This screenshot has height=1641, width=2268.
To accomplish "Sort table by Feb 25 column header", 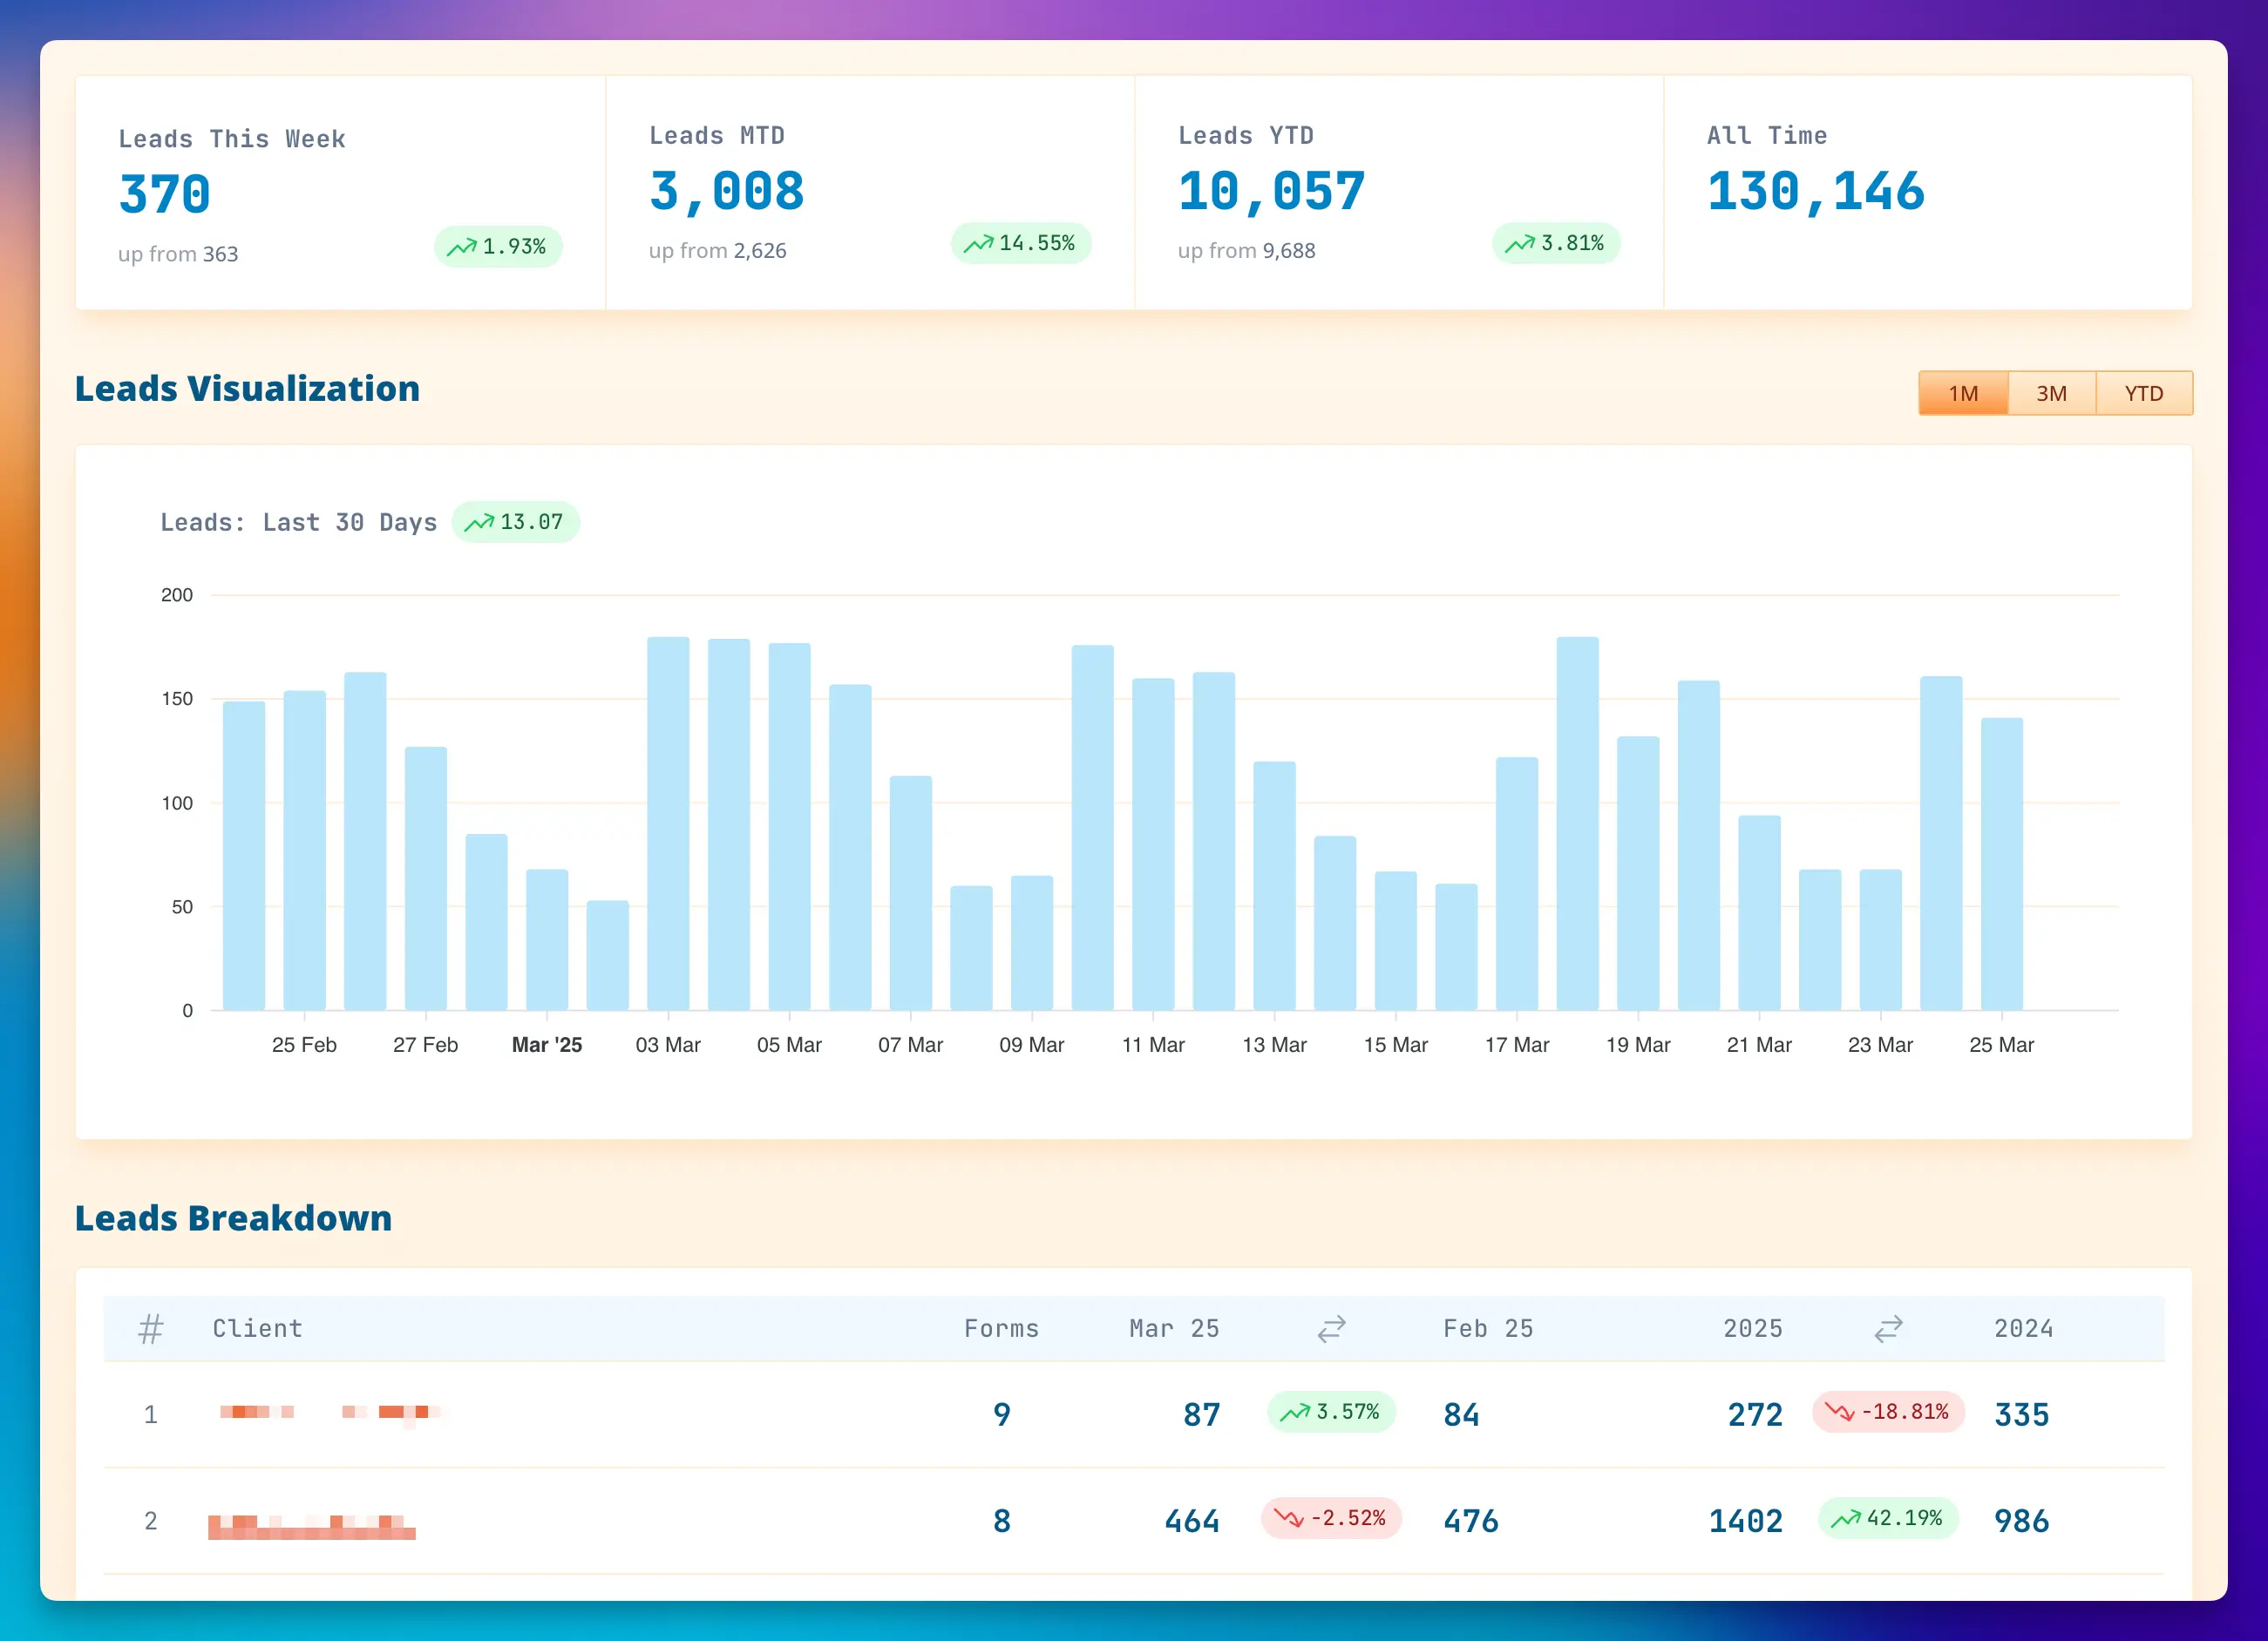I will [x=1488, y=1328].
